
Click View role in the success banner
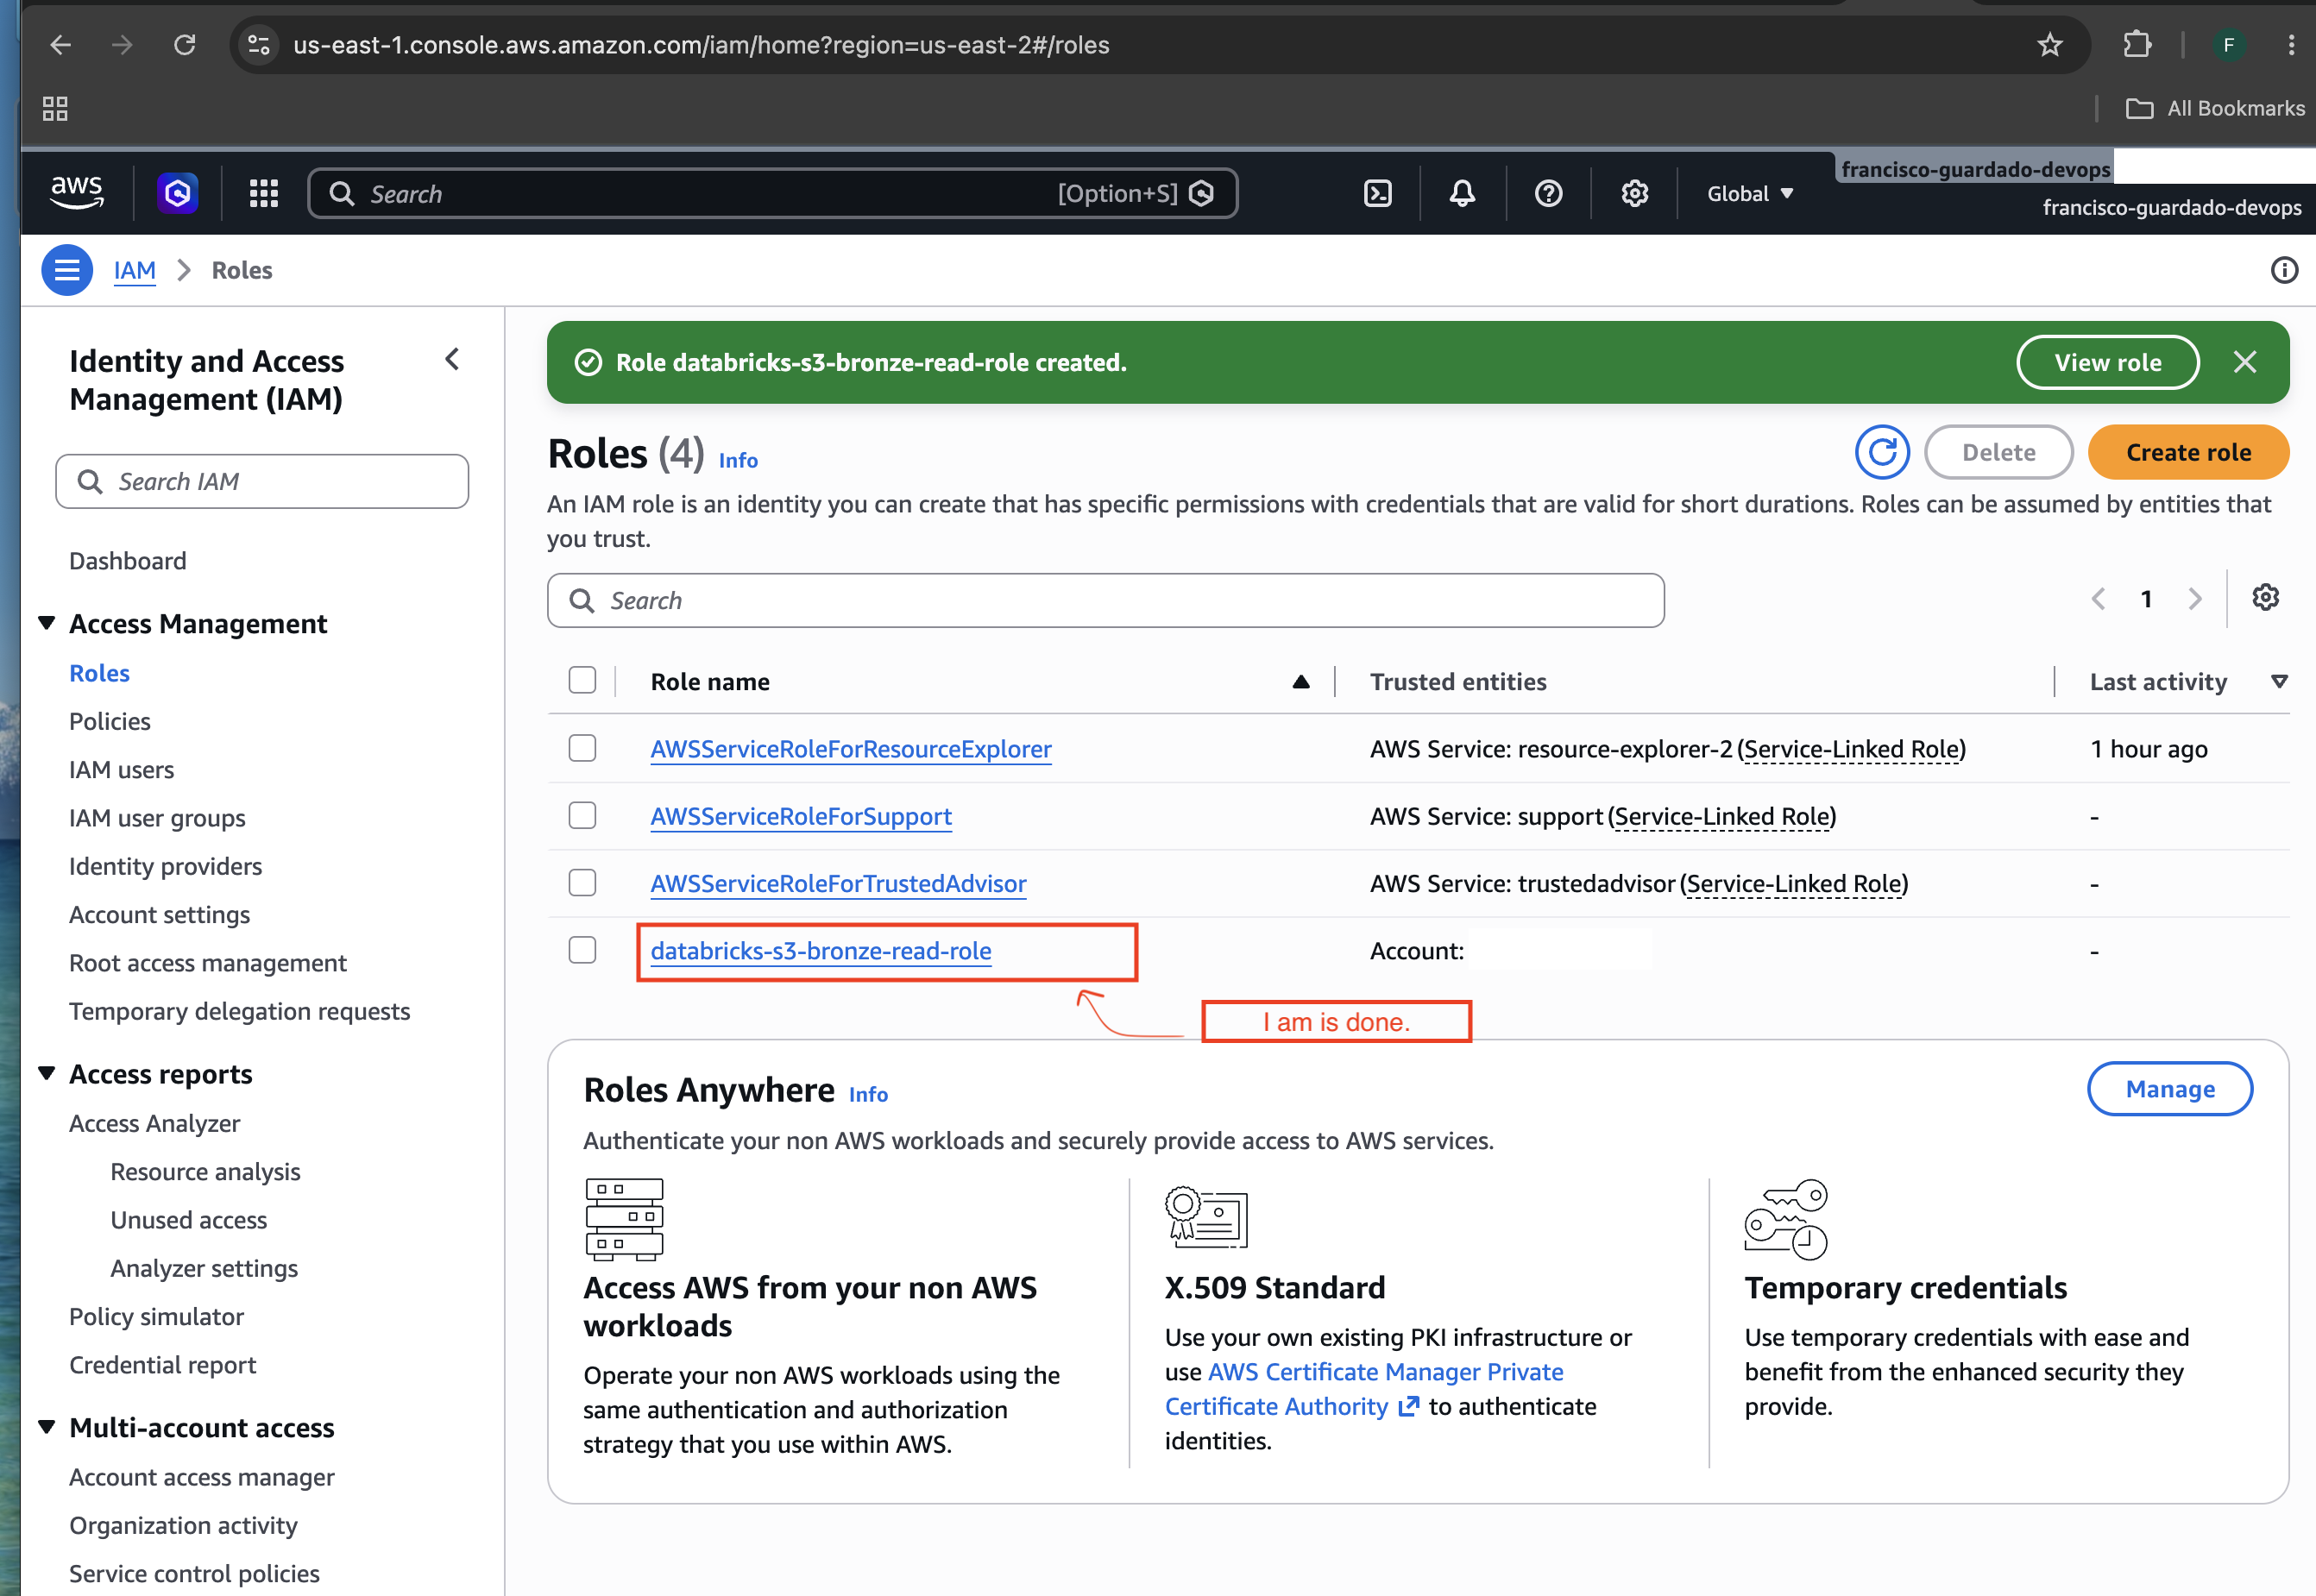[x=2108, y=362]
